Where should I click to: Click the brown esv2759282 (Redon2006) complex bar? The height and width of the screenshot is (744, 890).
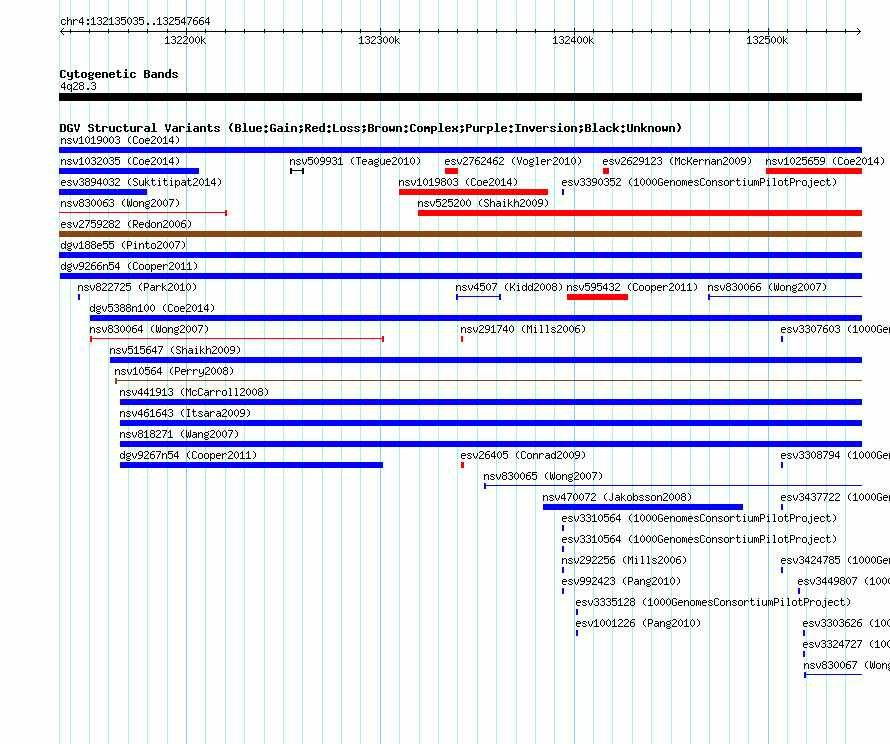pos(460,234)
